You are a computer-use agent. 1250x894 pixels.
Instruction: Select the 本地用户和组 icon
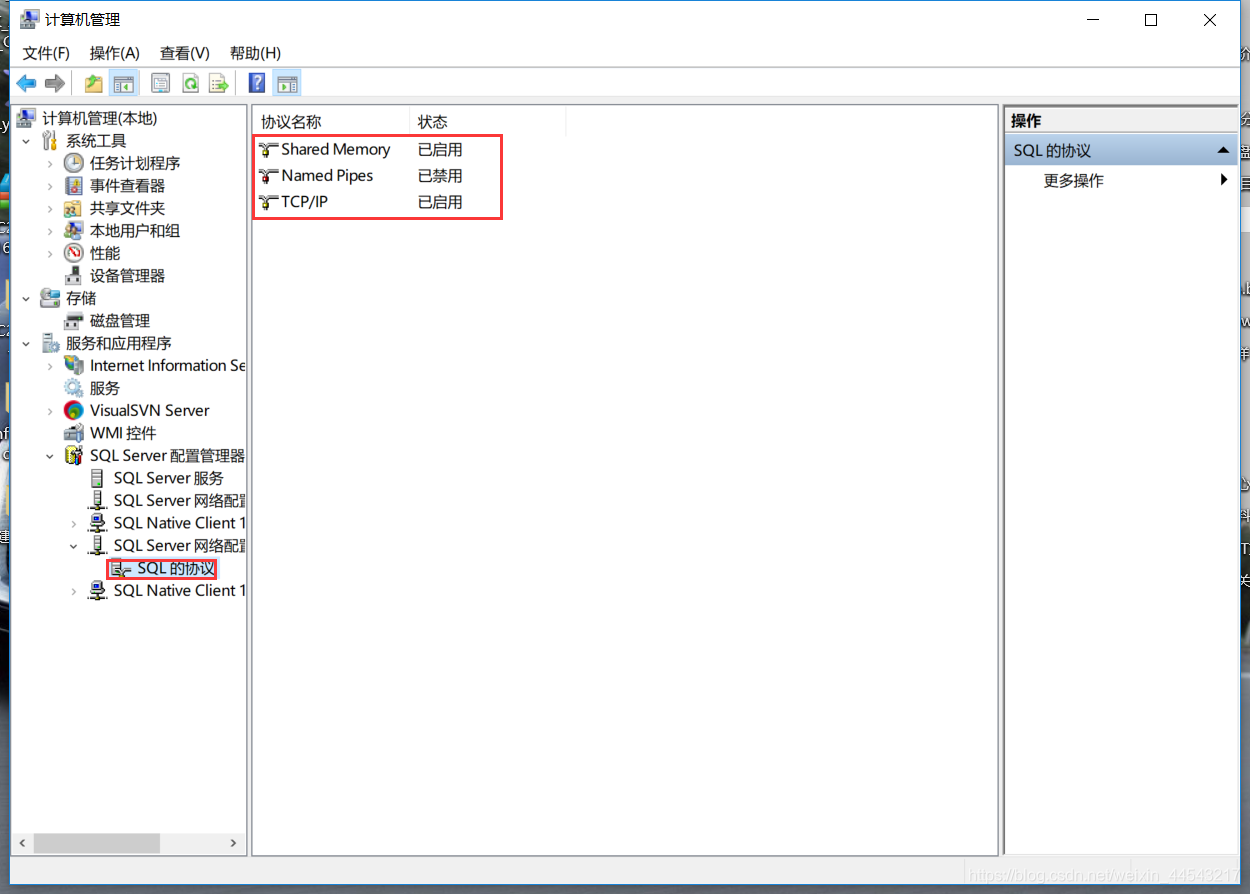[74, 231]
